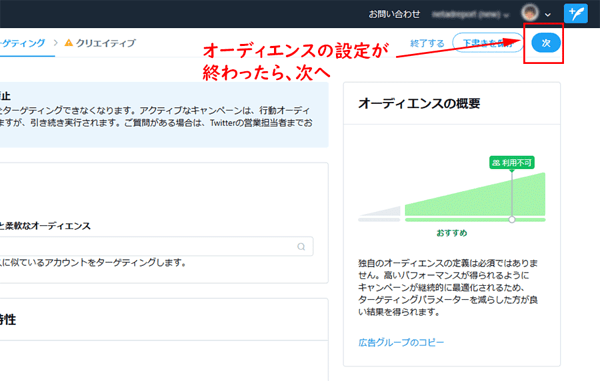Image resolution: width=600 pixels, height=381 pixels.
Task: Expand the chevron next to profile avatar
Action: coord(548,15)
